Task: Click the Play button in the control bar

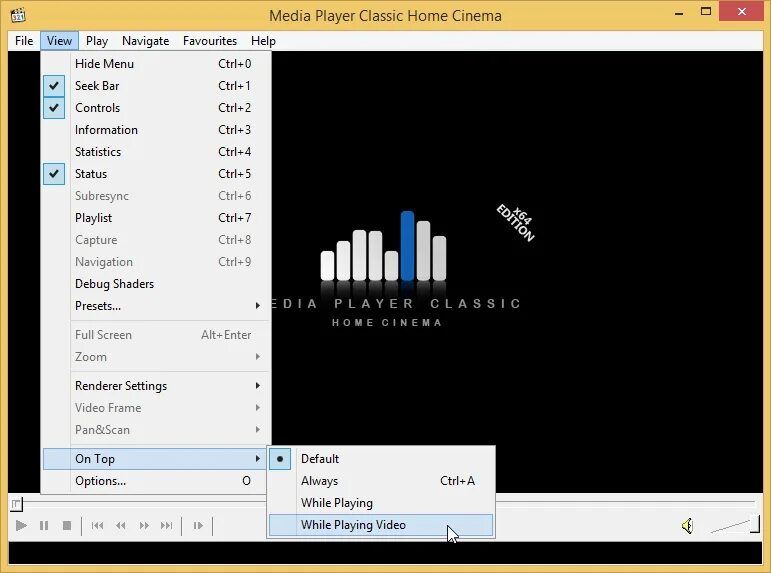Action: pos(21,525)
